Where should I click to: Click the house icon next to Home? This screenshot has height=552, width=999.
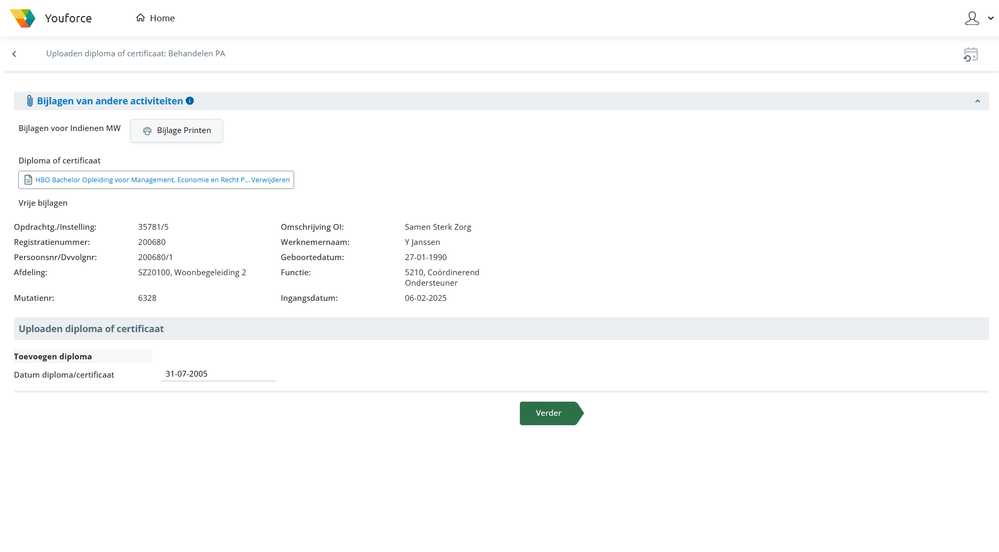(140, 18)
